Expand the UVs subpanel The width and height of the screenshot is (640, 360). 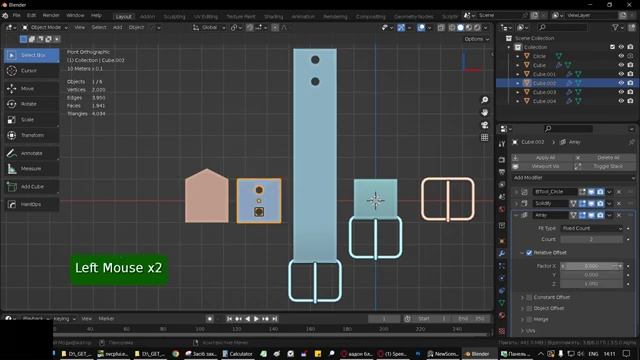coord(522,331)
